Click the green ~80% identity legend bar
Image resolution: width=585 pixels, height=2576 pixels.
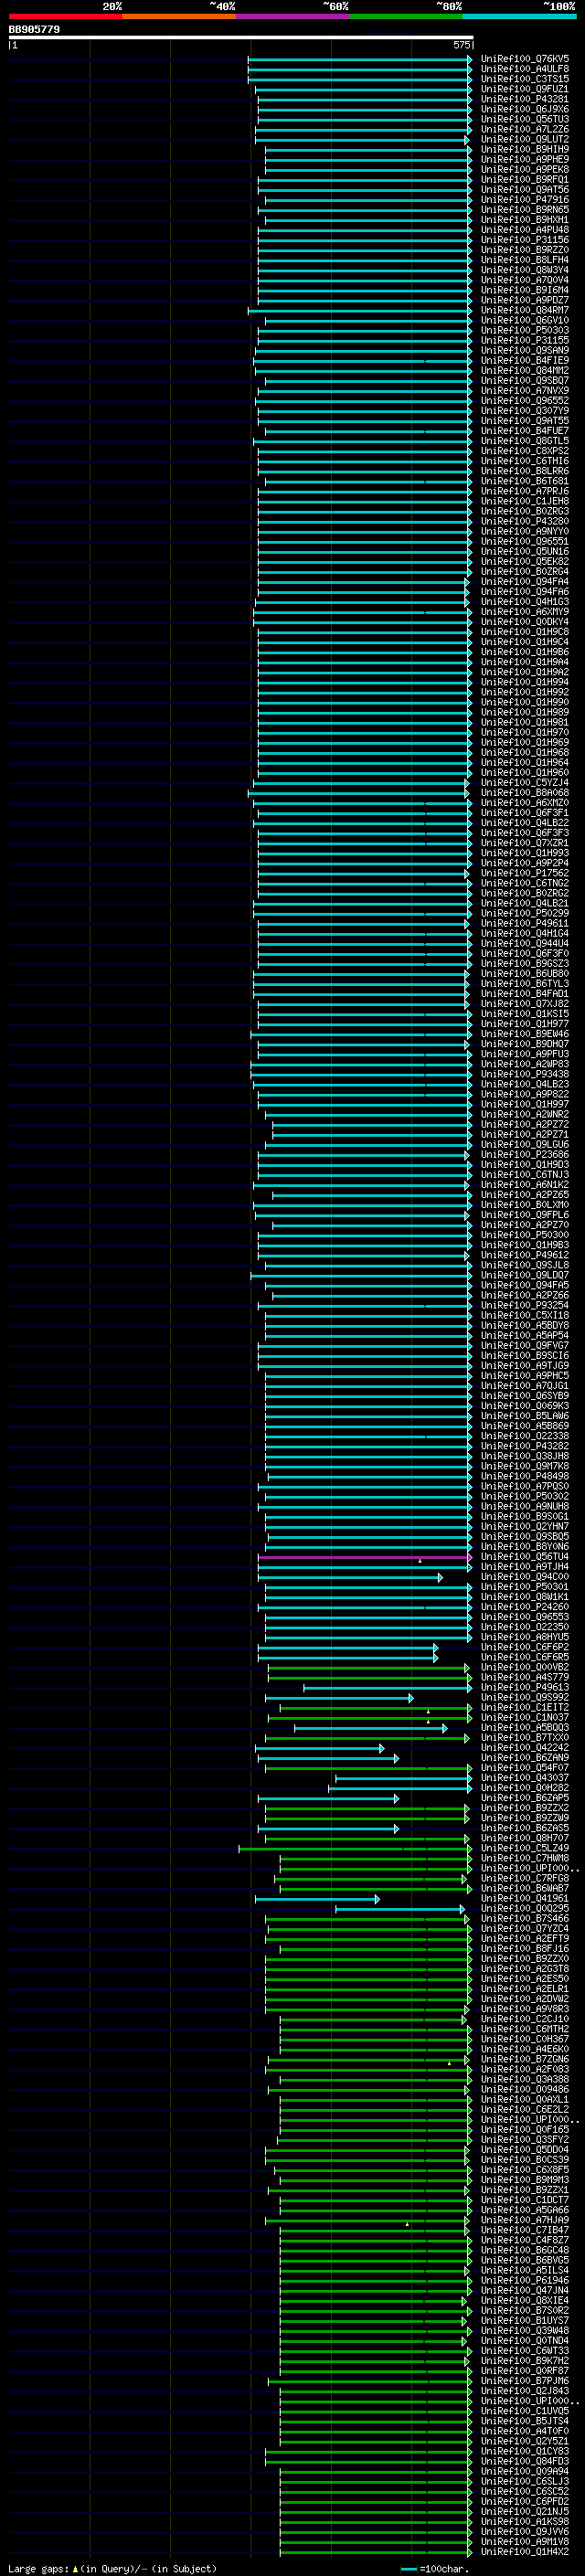[406, 16]
